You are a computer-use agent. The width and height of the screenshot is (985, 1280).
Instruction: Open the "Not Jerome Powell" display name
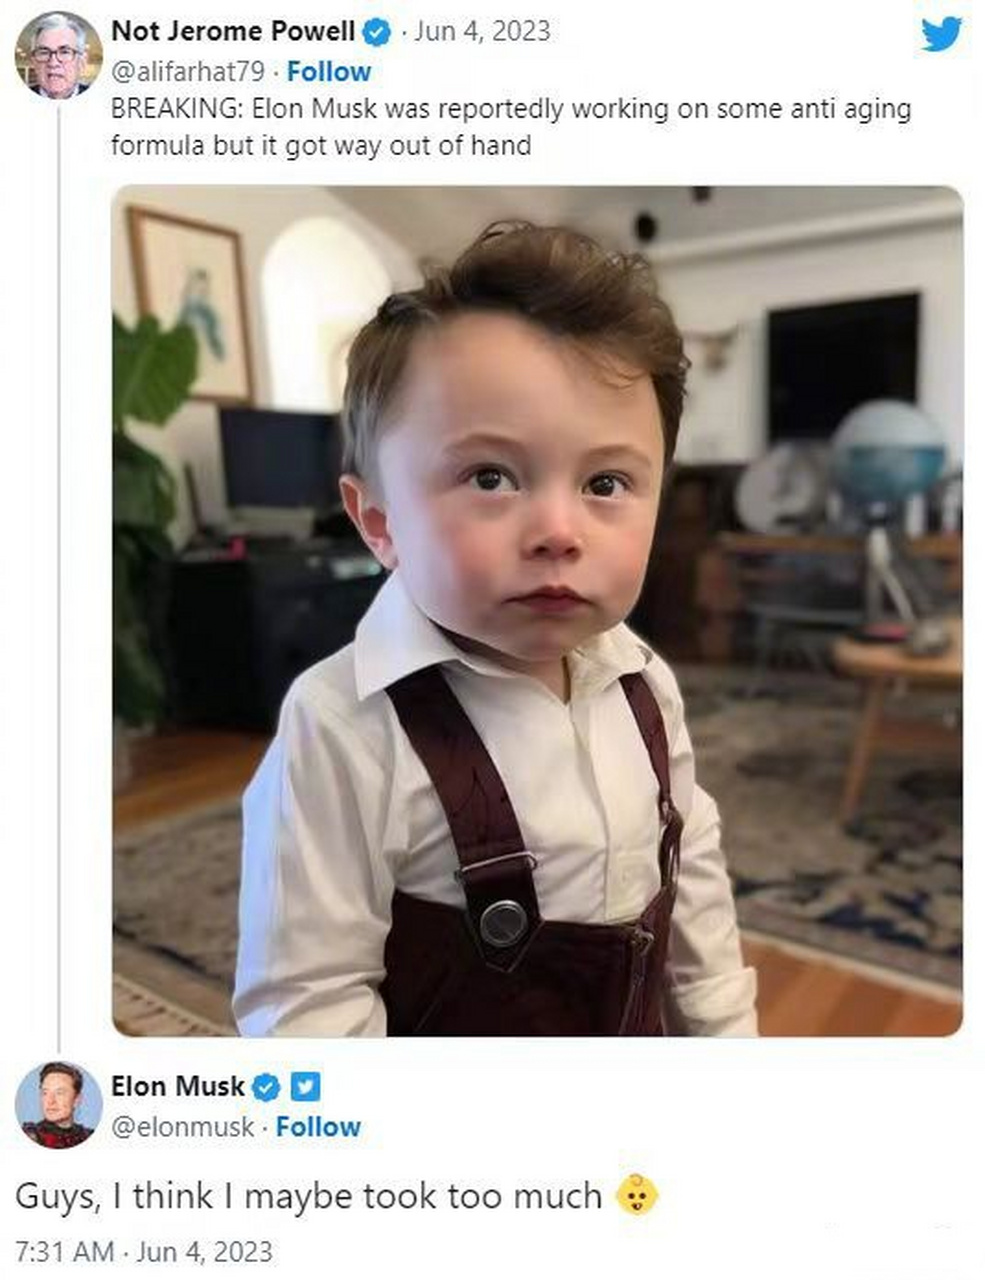click(232, 32)
